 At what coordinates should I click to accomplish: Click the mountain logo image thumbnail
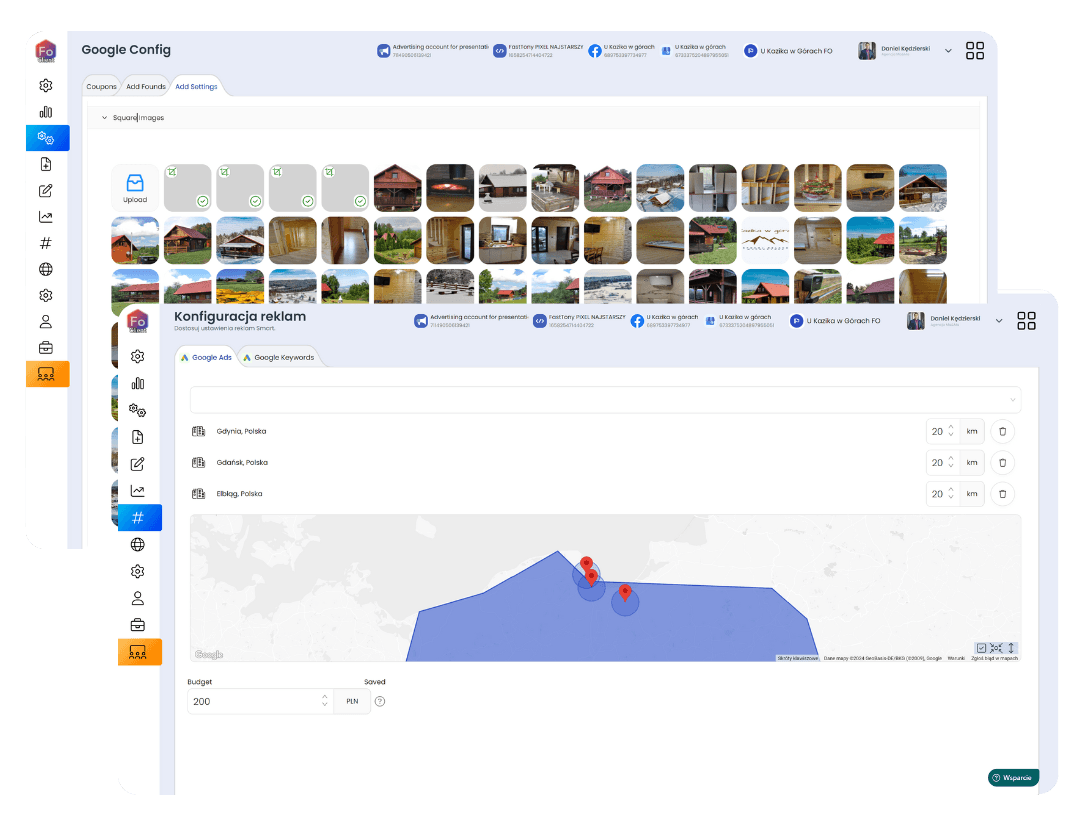coord(765,240)
